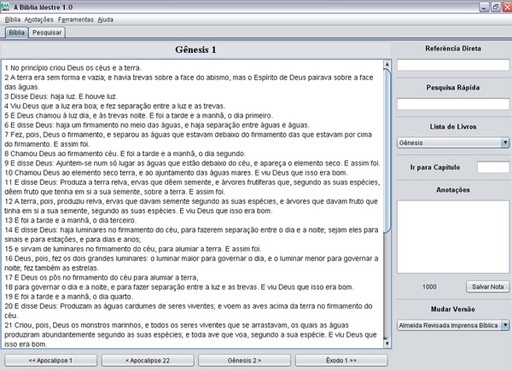
Task: Click the Salvar Nota button
Action: [488, 287]
